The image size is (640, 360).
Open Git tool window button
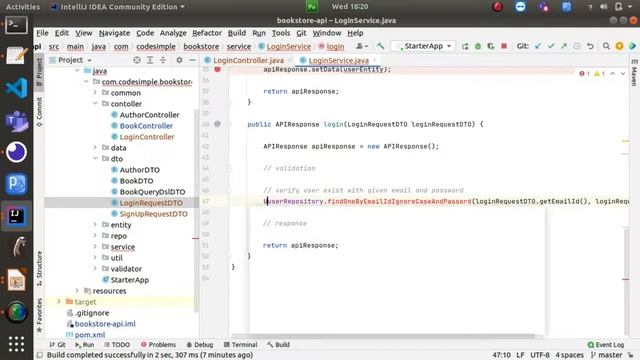[x=58, y=344]
